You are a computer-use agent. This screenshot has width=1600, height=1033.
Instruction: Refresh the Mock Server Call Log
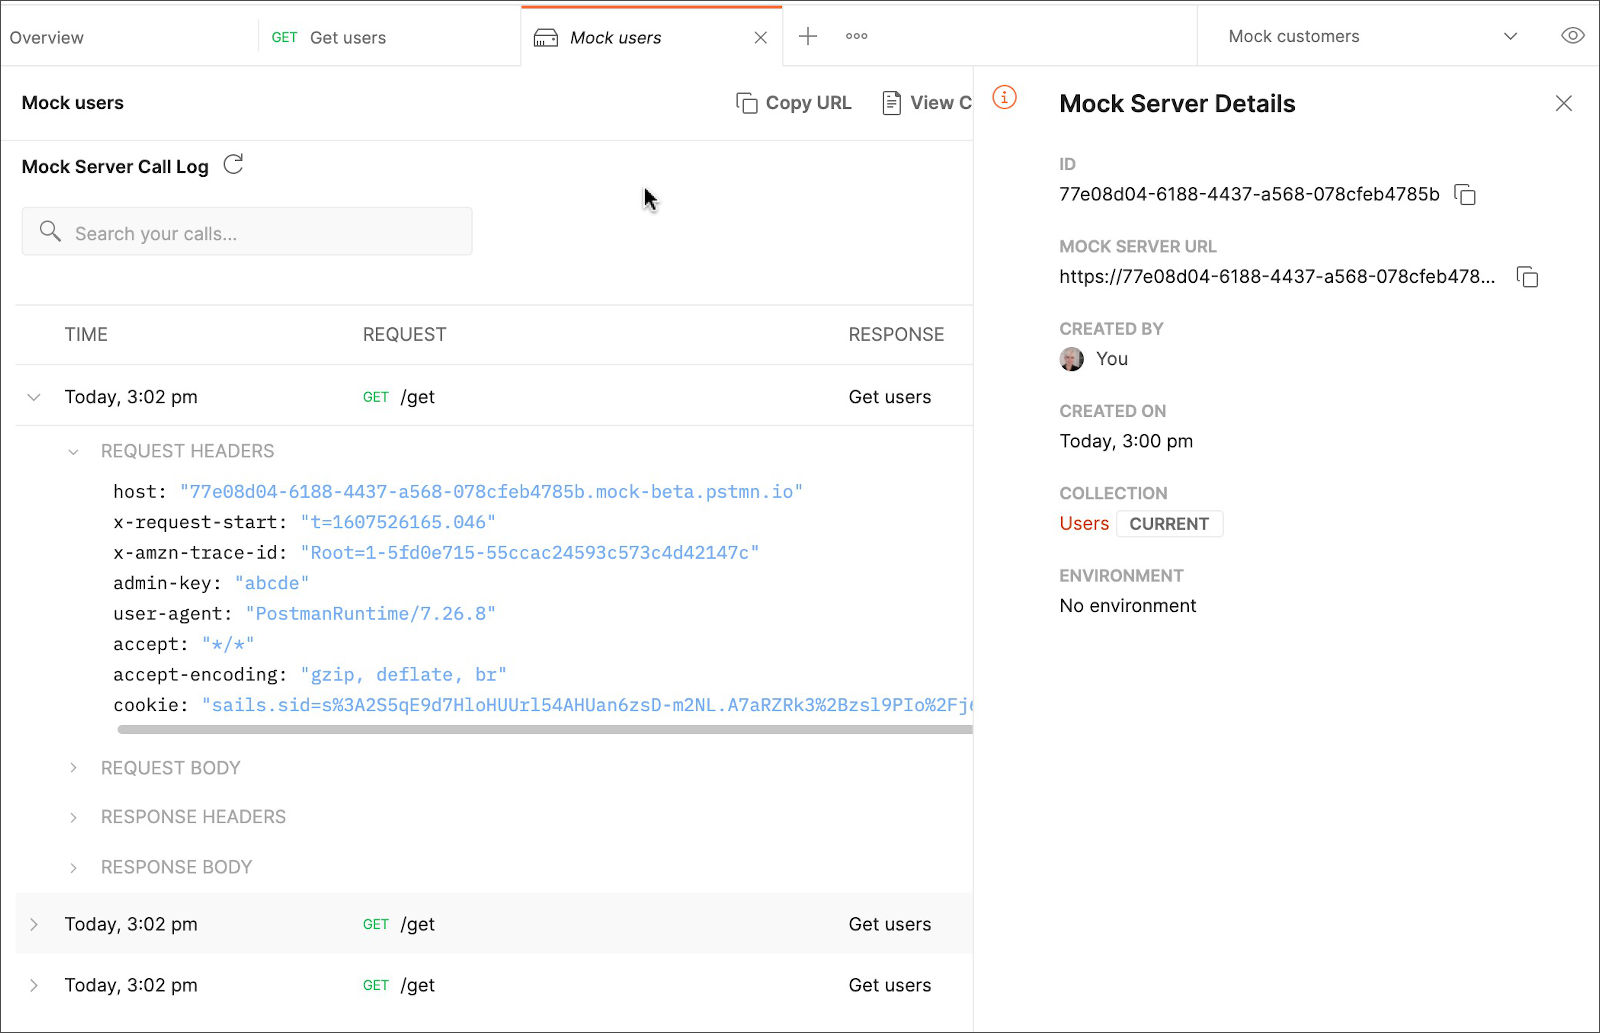[x=233, y=165]
